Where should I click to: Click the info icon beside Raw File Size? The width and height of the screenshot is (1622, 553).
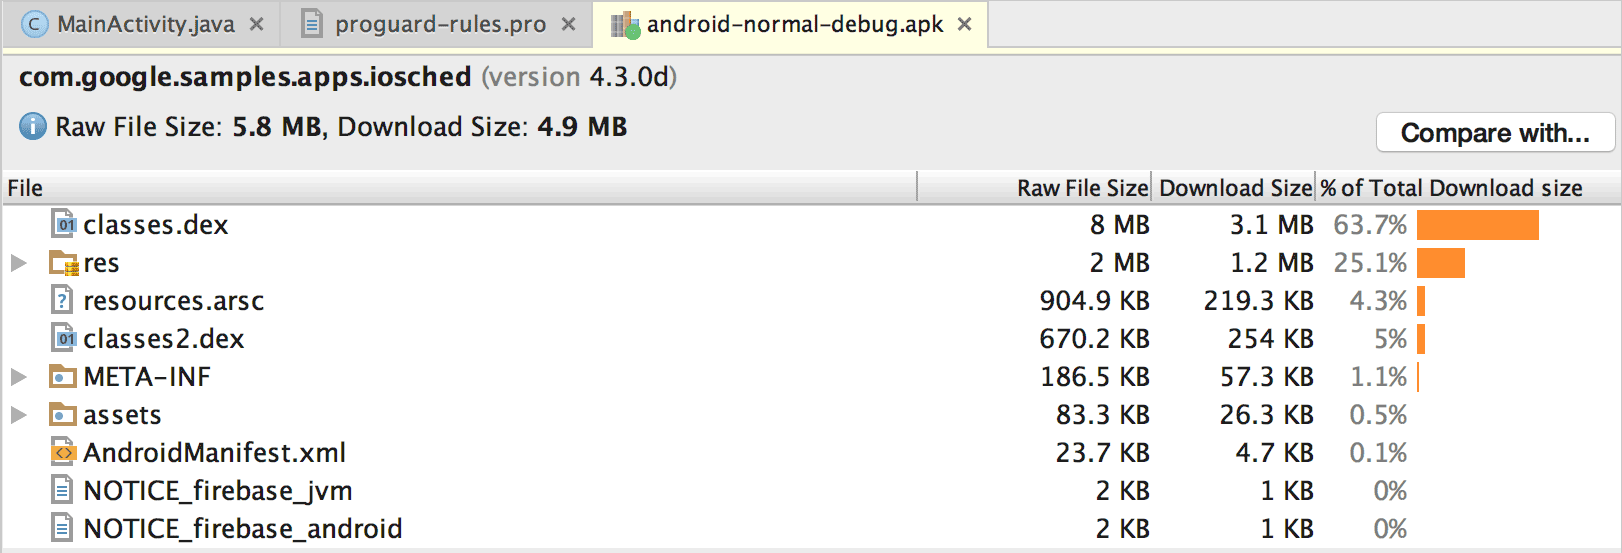click(33, 127)
